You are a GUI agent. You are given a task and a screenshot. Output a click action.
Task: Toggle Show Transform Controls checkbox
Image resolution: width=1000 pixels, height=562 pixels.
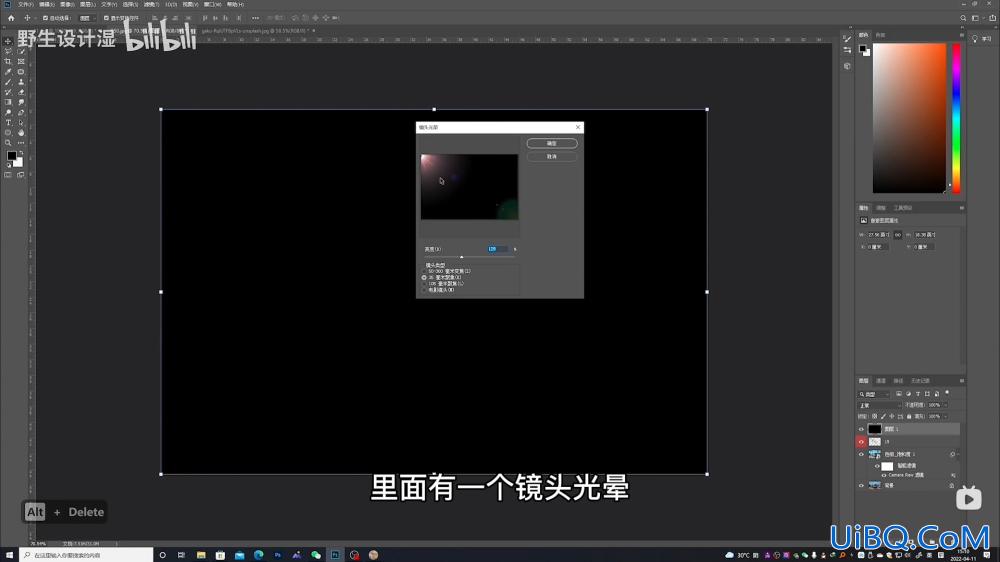[x=107, y=18]
